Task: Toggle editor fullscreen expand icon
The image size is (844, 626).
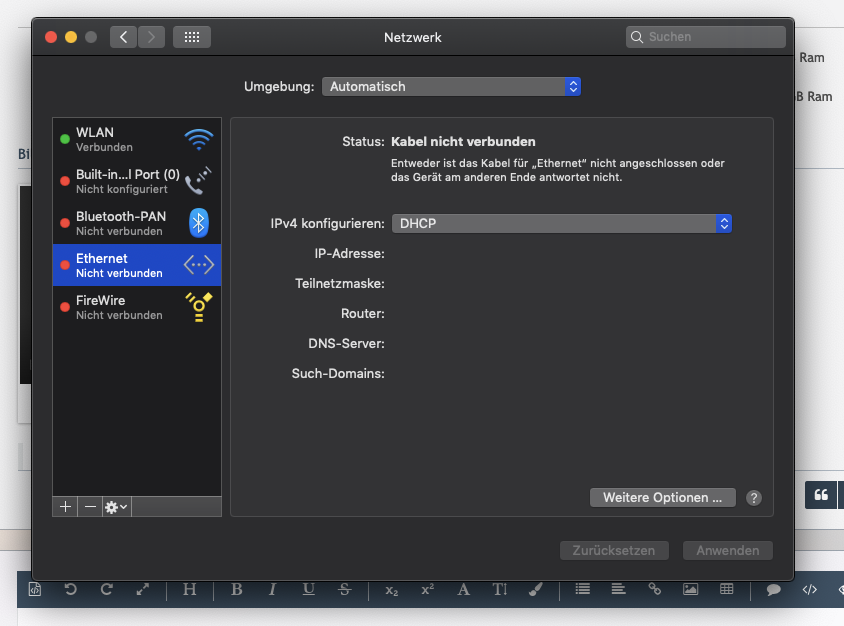Action: click(x=143, y=589)
